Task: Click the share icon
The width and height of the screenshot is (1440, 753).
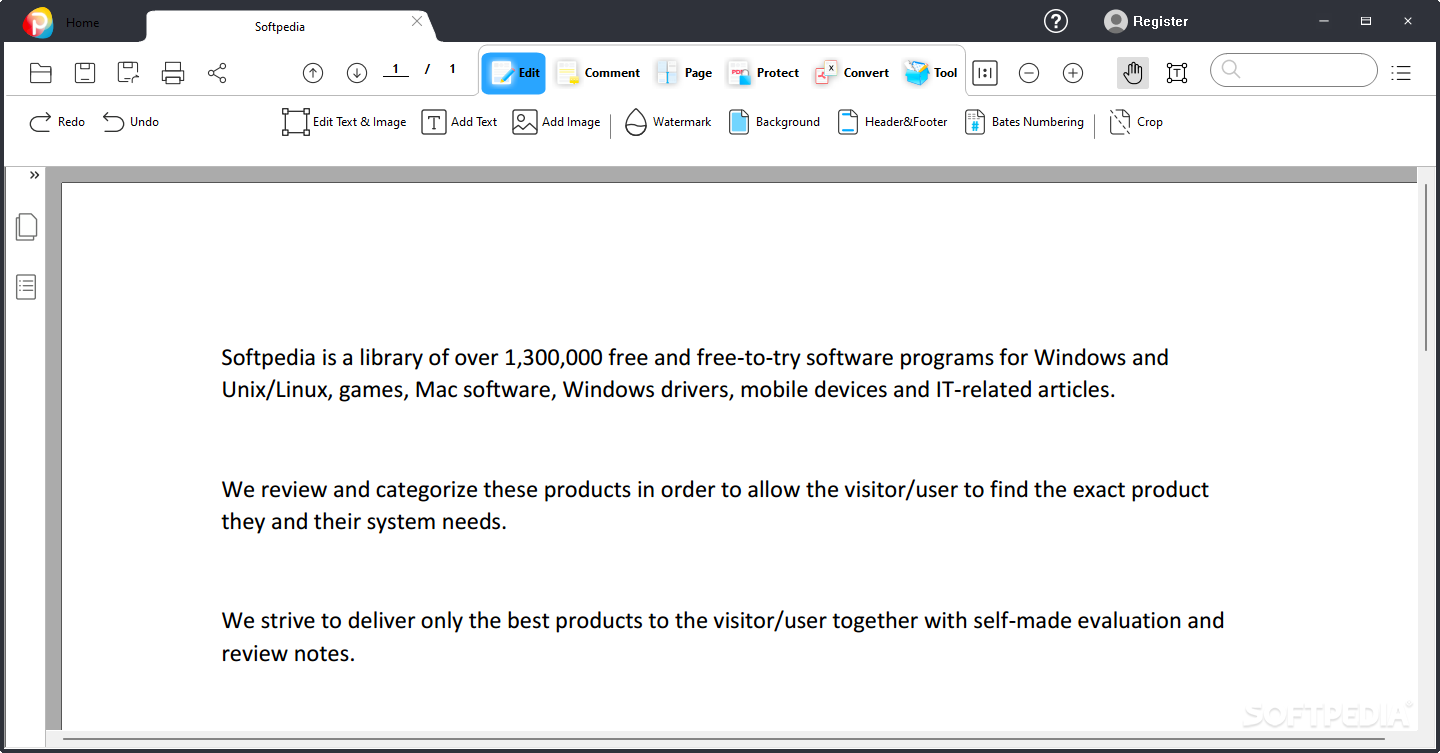Action: point(217,73)
